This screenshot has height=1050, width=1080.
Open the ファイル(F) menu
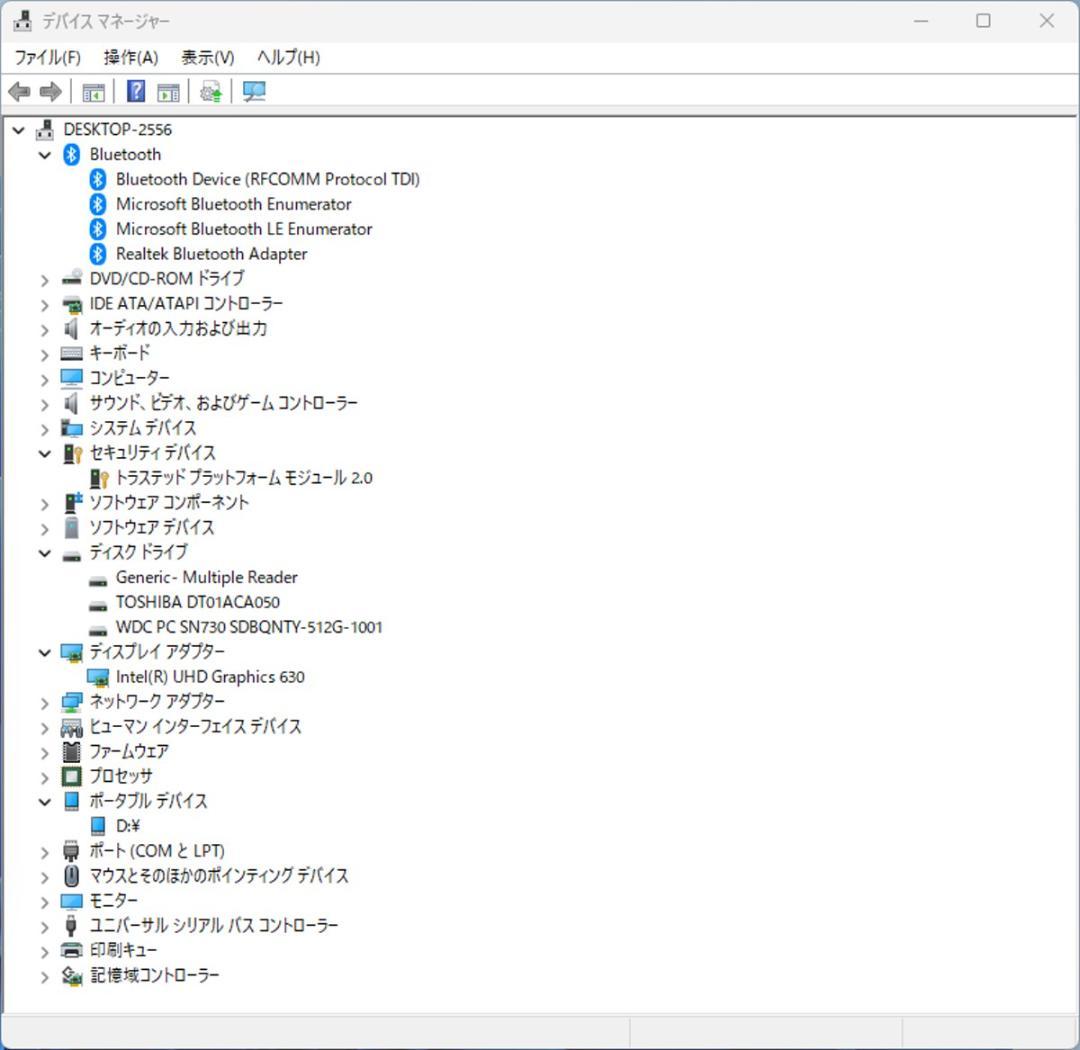[47, 57]
